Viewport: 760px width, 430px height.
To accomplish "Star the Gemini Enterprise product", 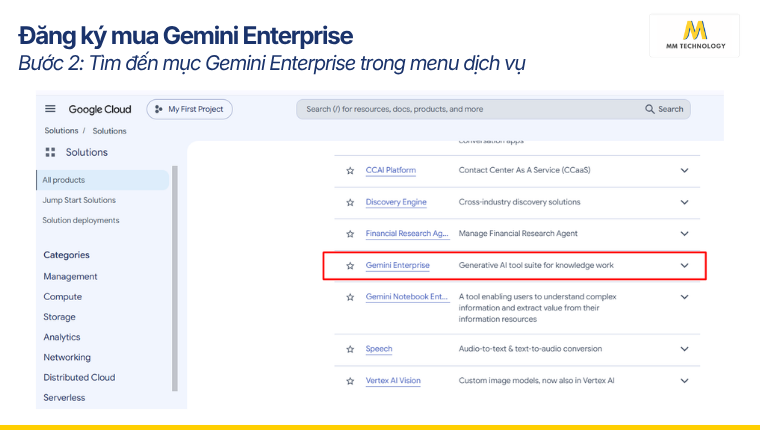I will tap(350, 266).
